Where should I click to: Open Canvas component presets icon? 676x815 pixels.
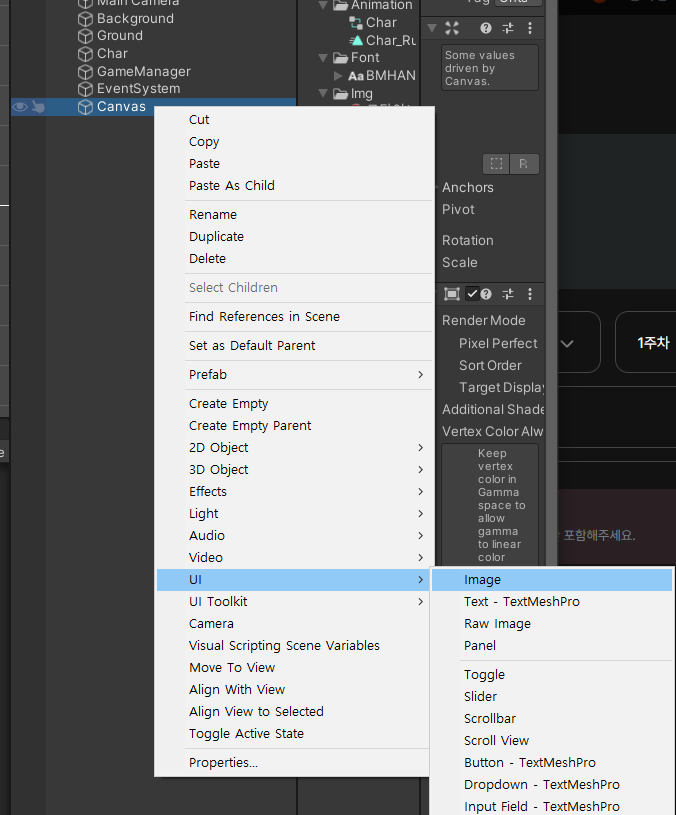point(508,294)
